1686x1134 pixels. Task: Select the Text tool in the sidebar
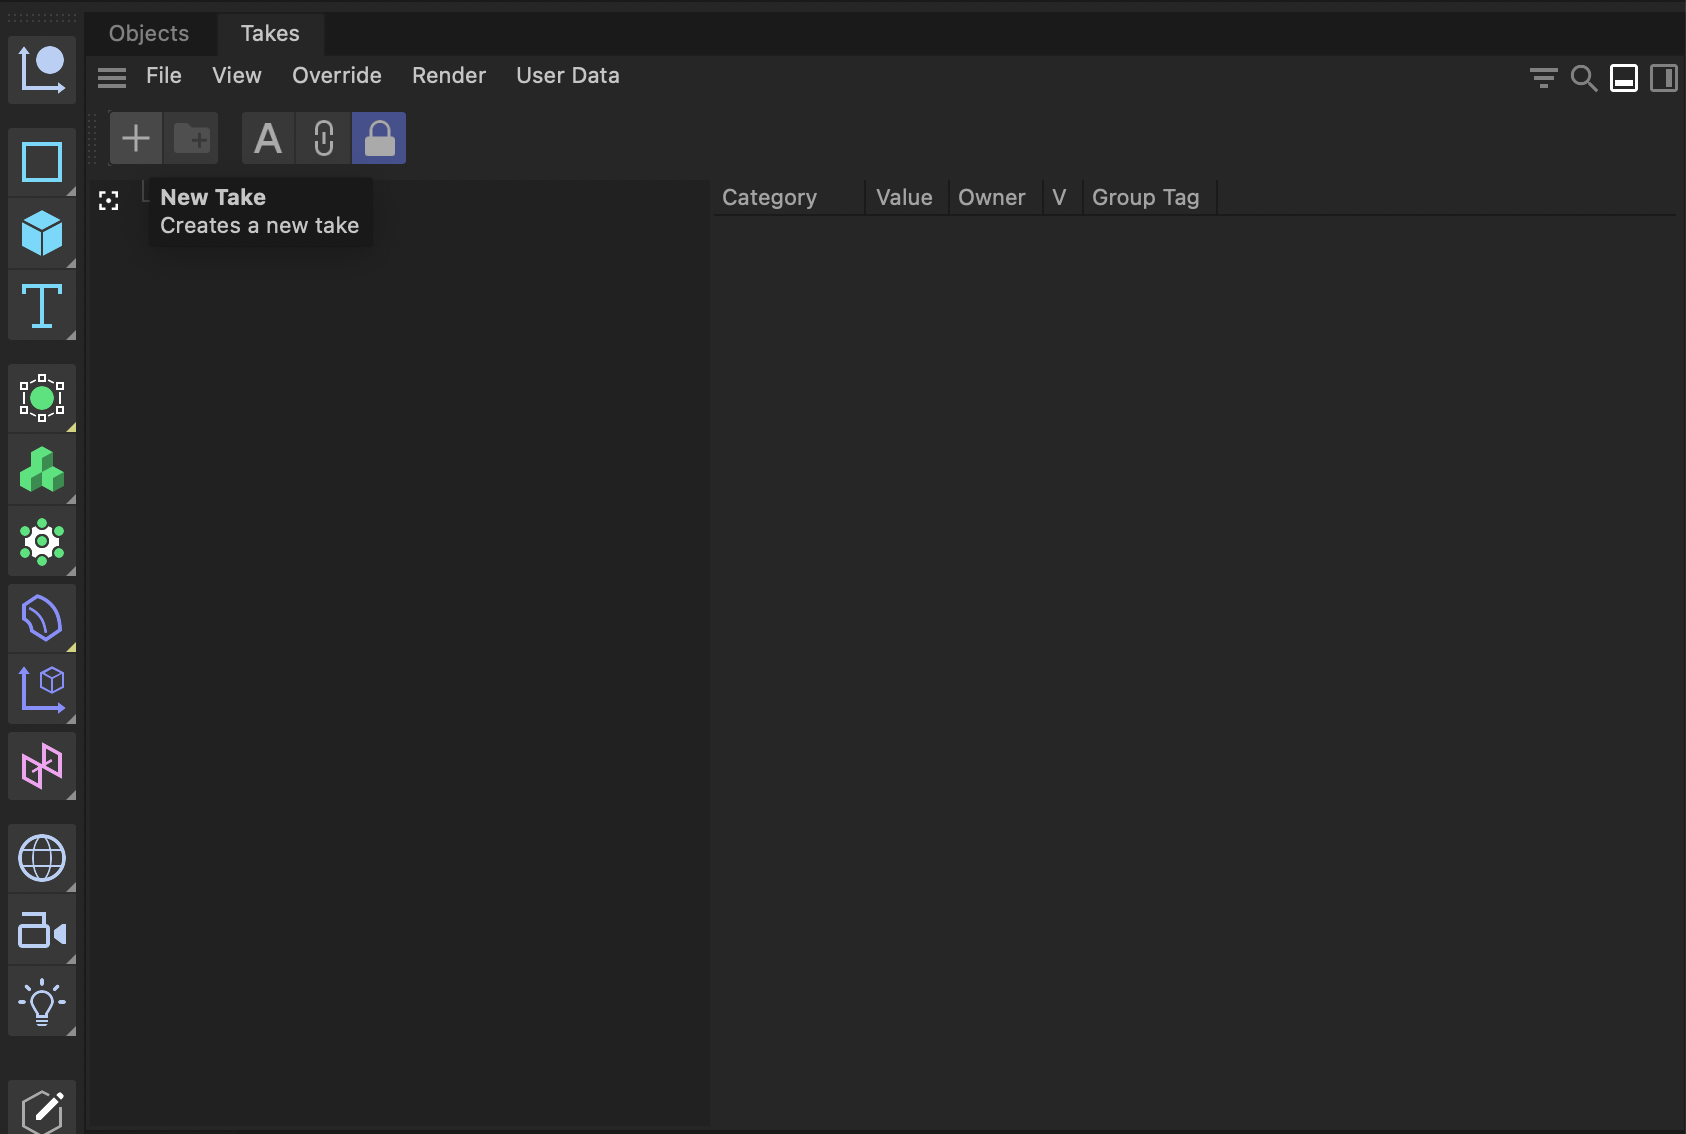(x=42, y=306)
